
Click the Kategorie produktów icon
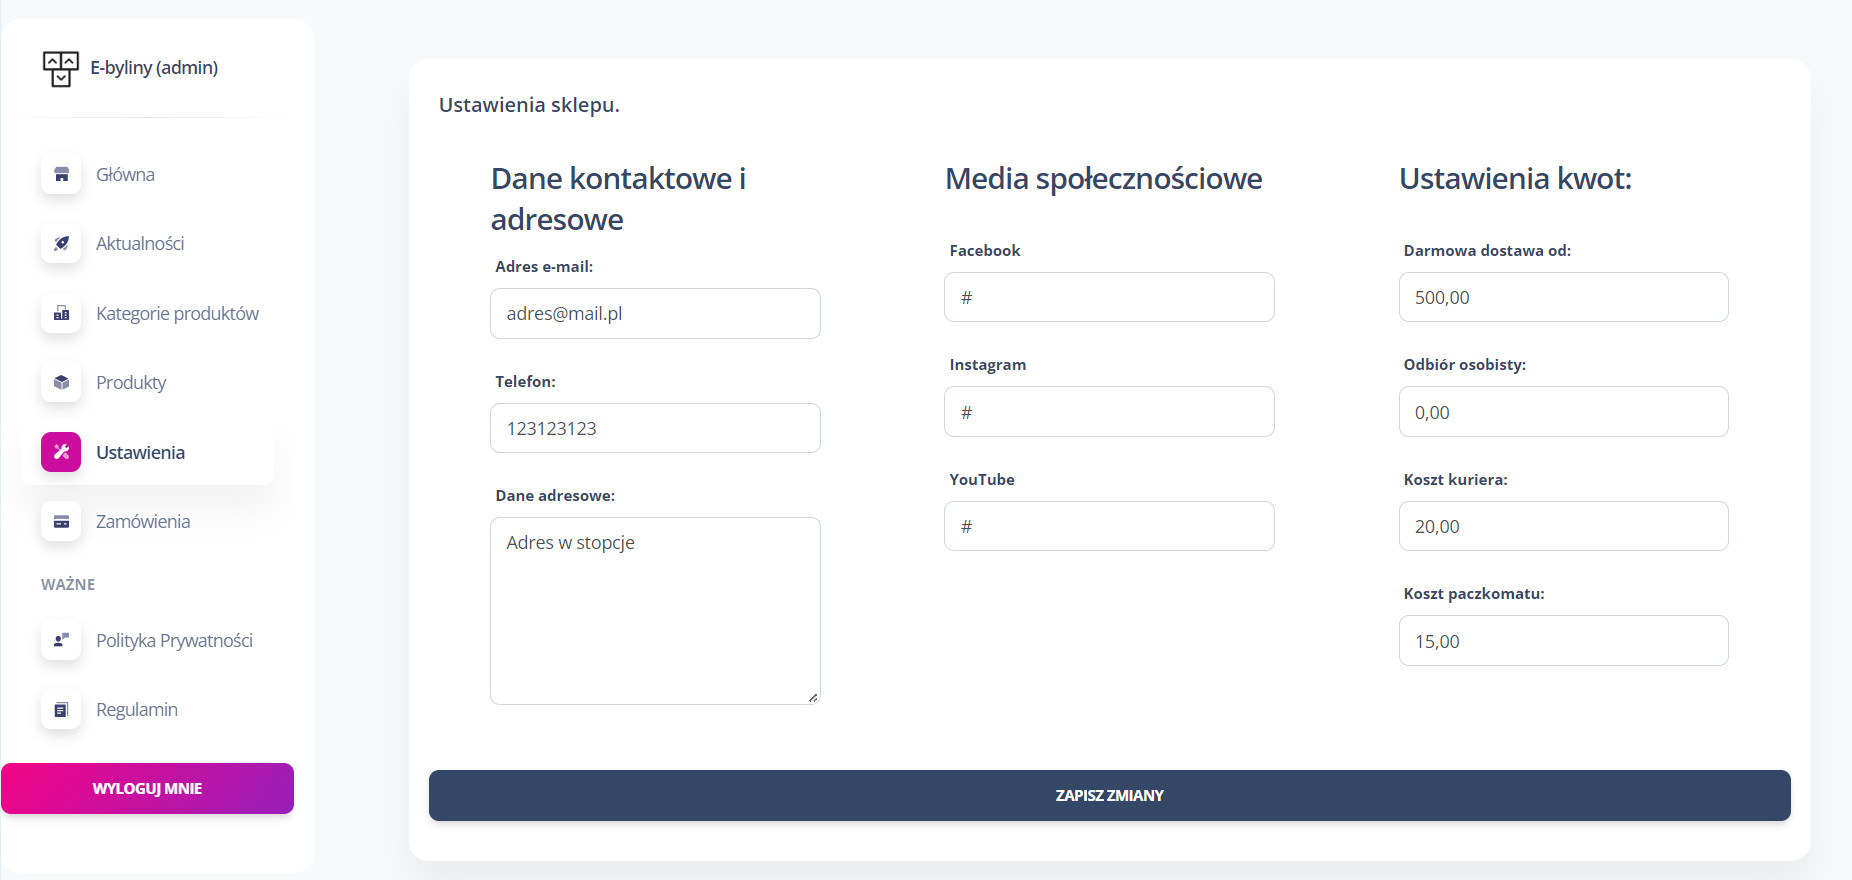point(61,313)
